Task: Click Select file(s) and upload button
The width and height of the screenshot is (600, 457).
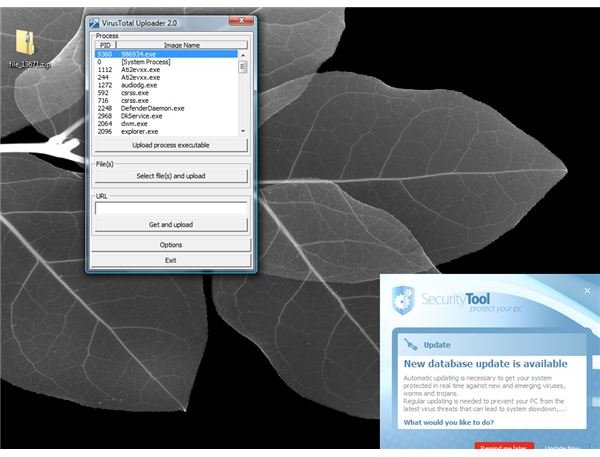Action: tap(171, 176)
